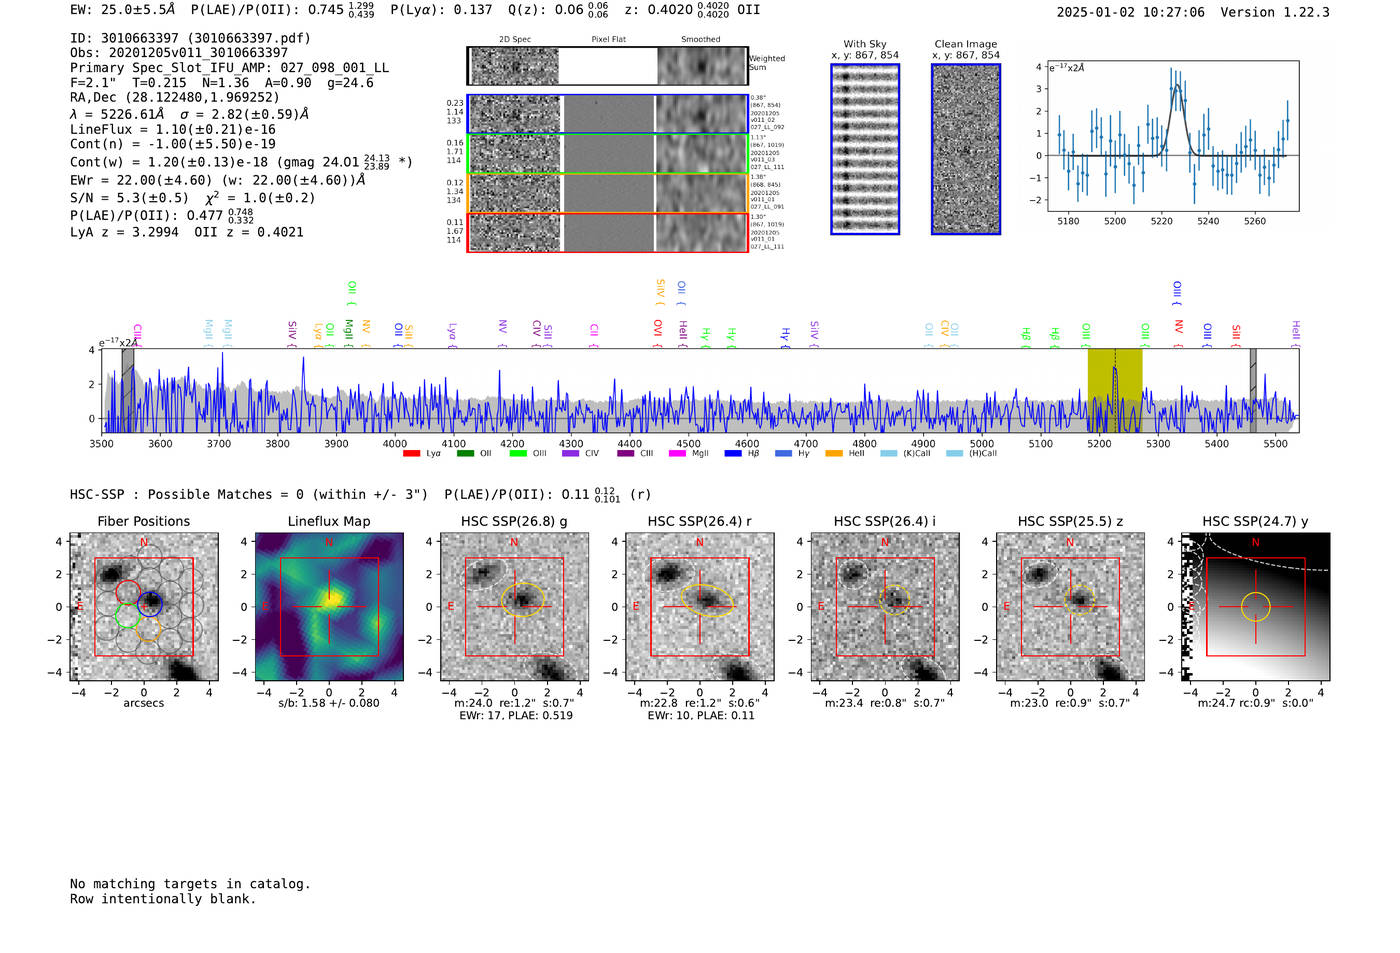Click the (K)CaII legend swatch
Image resolution: width=1400 pixels, height=953 pixels.
tap(888, 454)
